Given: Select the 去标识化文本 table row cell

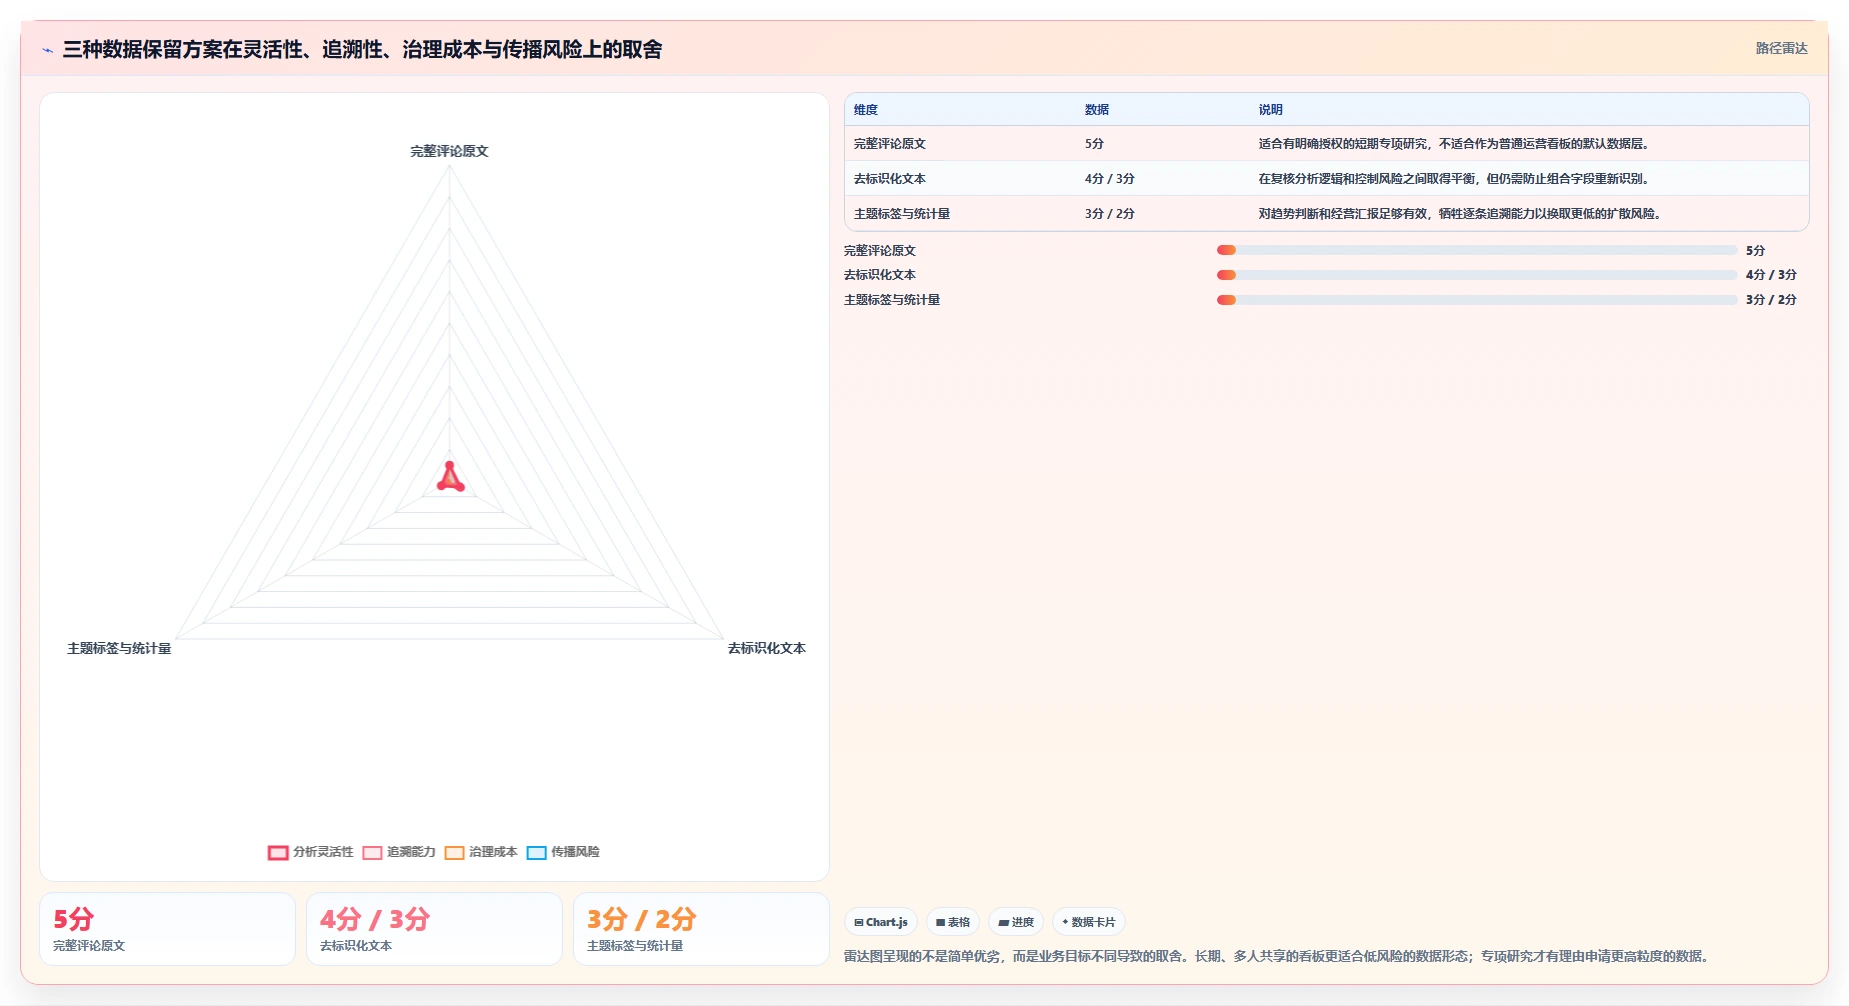Looking at the screenshot, I should click(890, 179).
